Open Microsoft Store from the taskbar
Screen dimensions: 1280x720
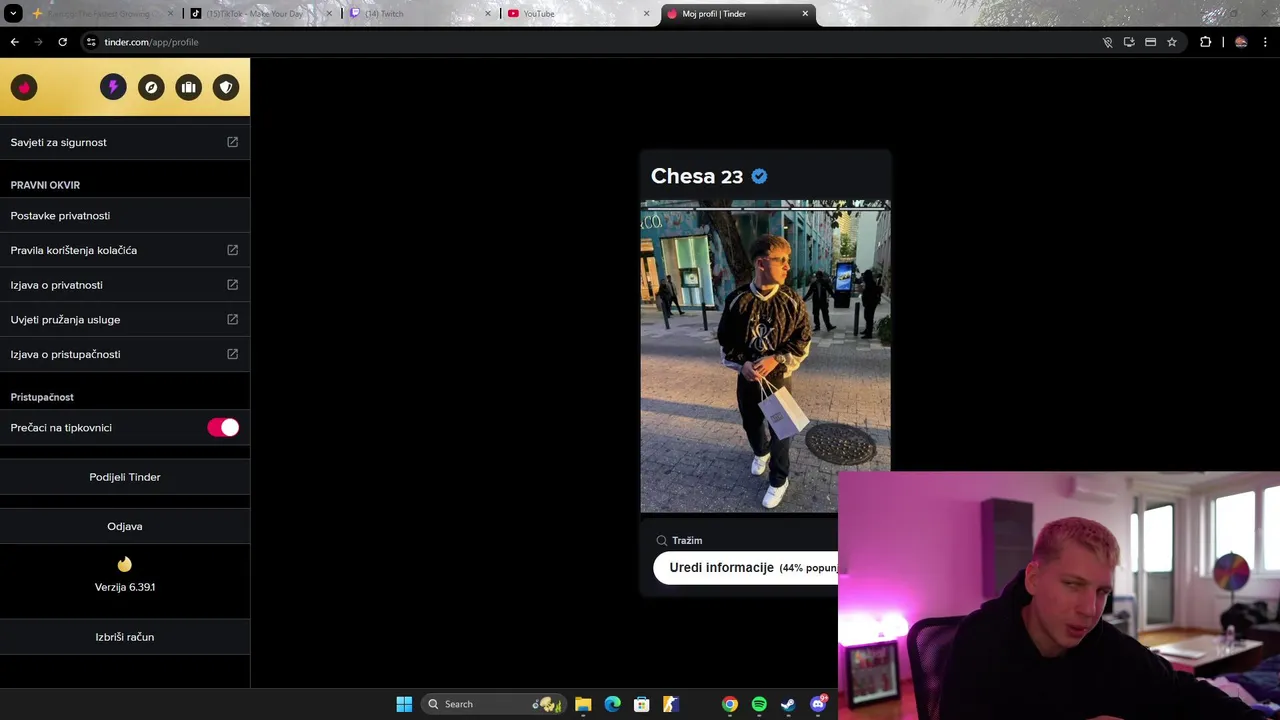coord(642,704)
